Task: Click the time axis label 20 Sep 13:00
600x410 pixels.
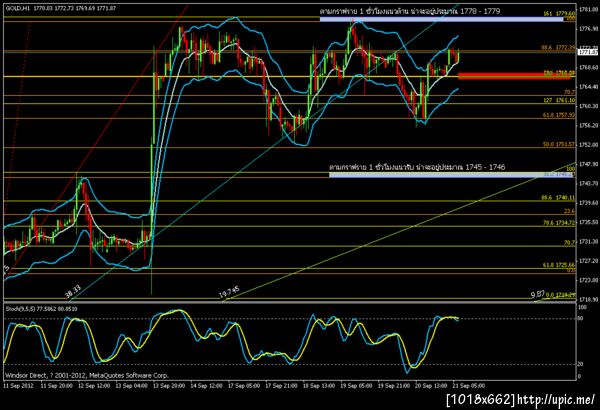Action: [x=431, y=386]
